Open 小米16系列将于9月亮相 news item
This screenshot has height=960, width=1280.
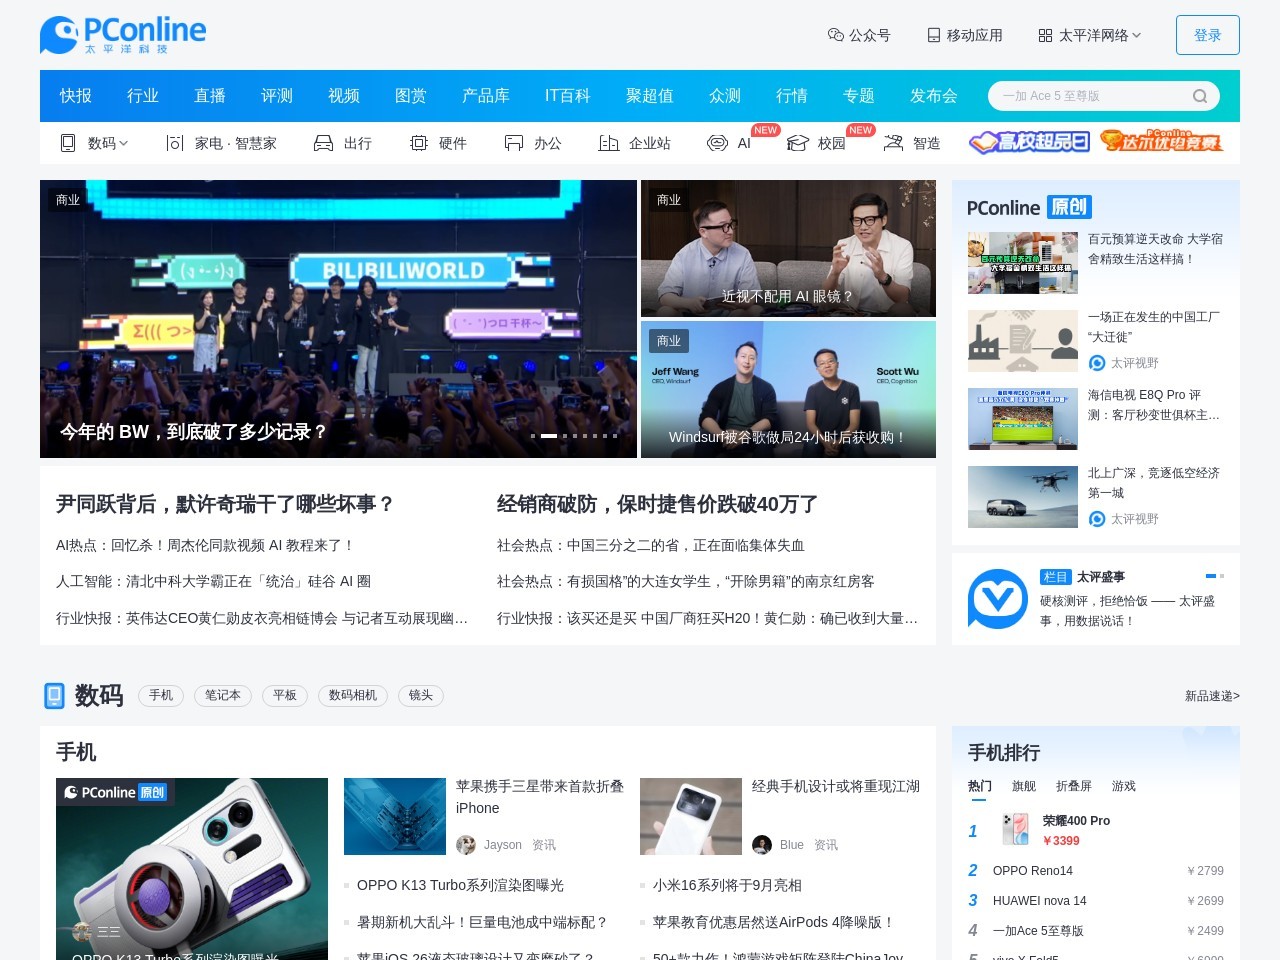[727, 885]
